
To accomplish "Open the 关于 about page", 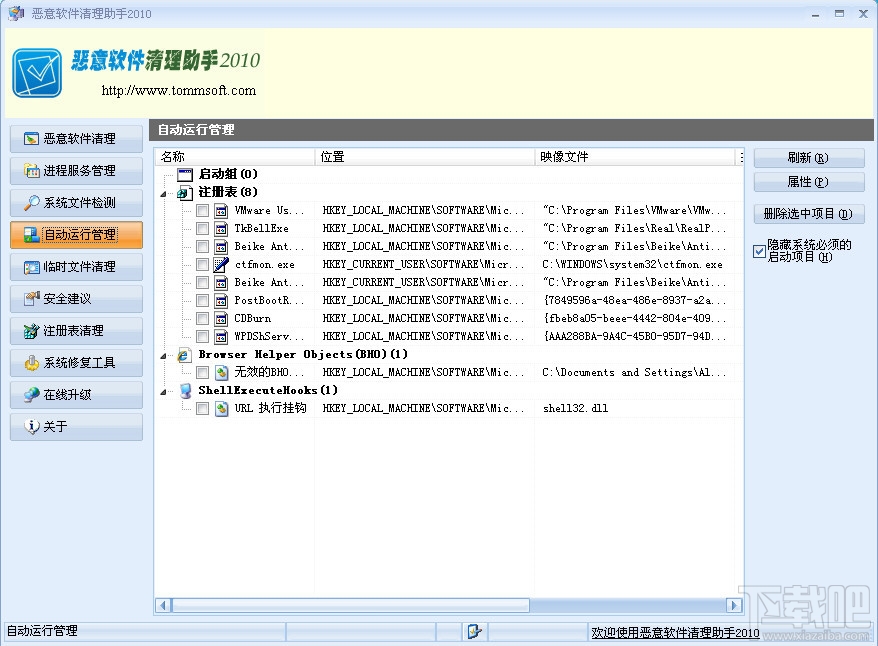I will tap(76, 427).
